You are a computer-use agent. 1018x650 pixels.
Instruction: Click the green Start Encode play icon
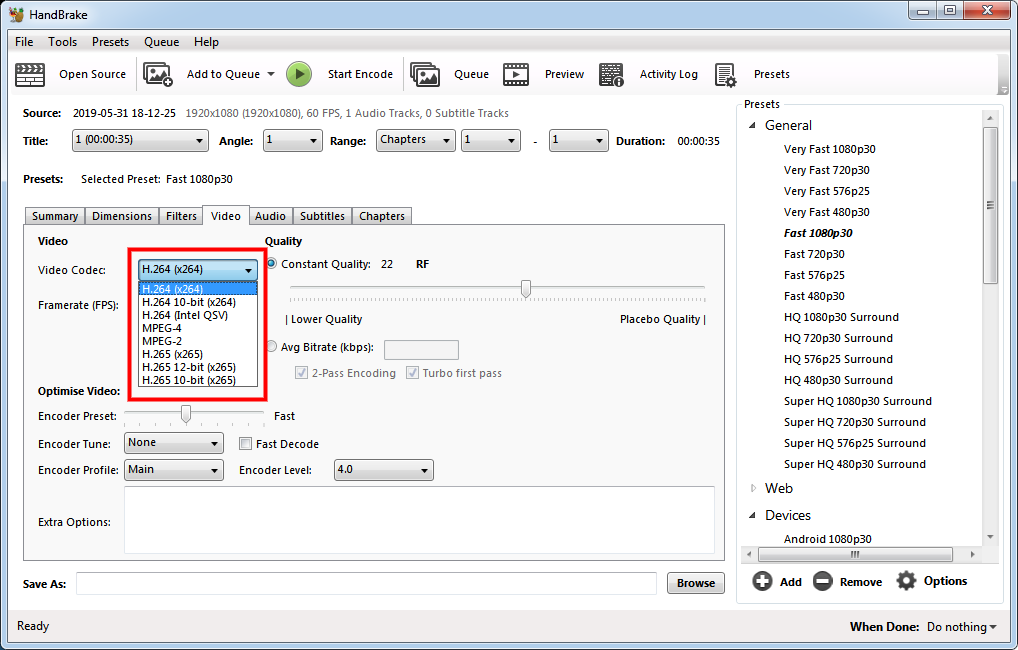tap(299, 74)
